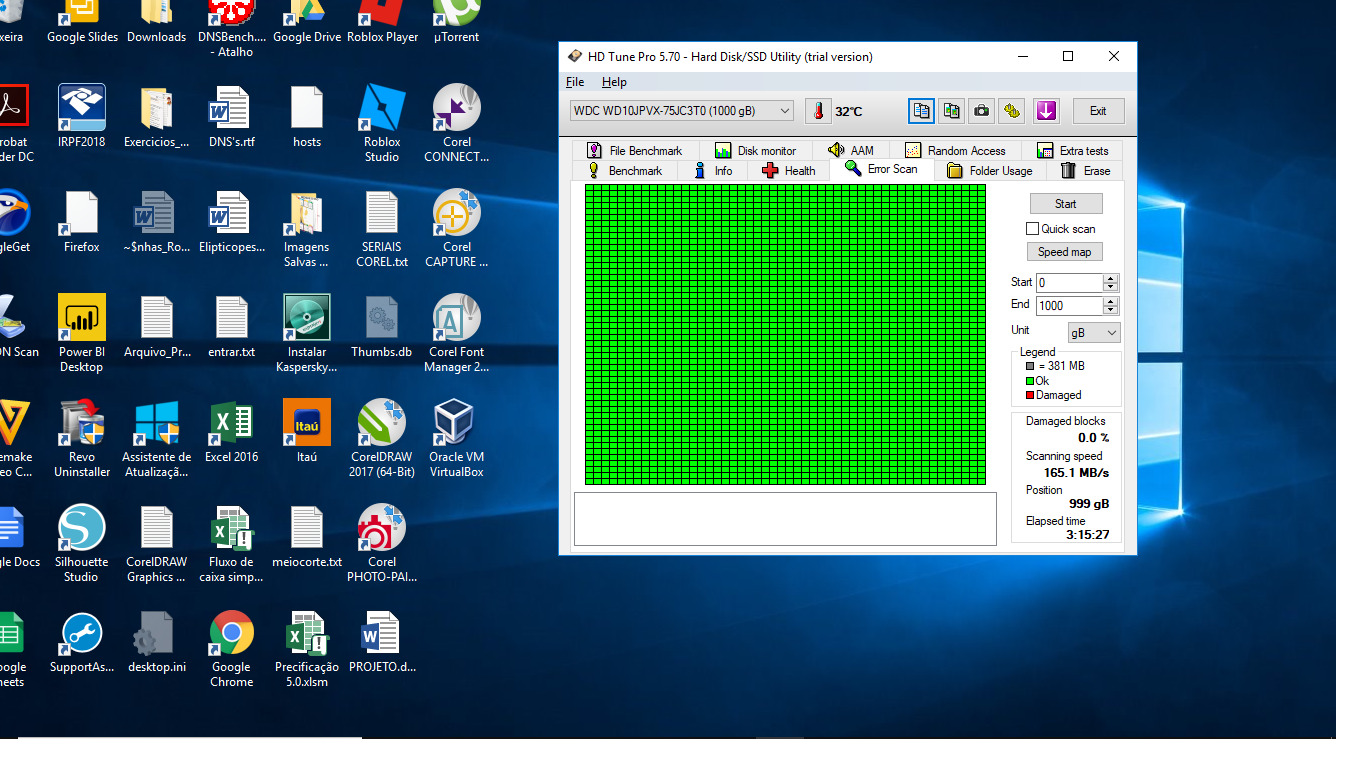Click the gray block size legend swatch
The image size is (1366, 768).
click(x=1030, y=366)
